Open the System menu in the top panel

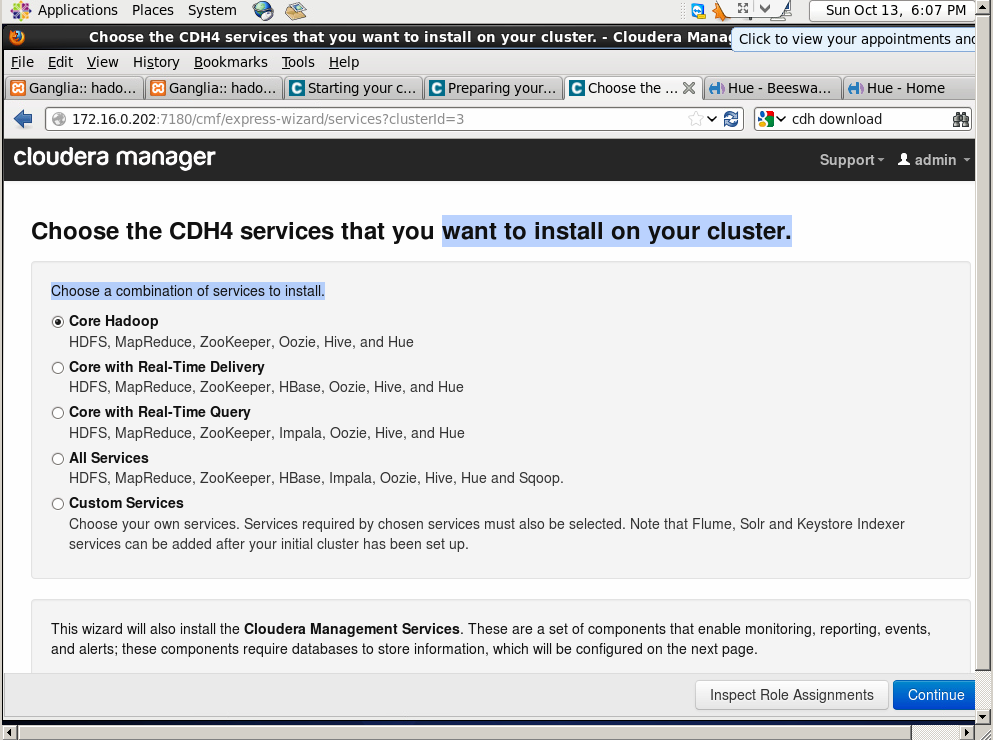coord(212,10)
